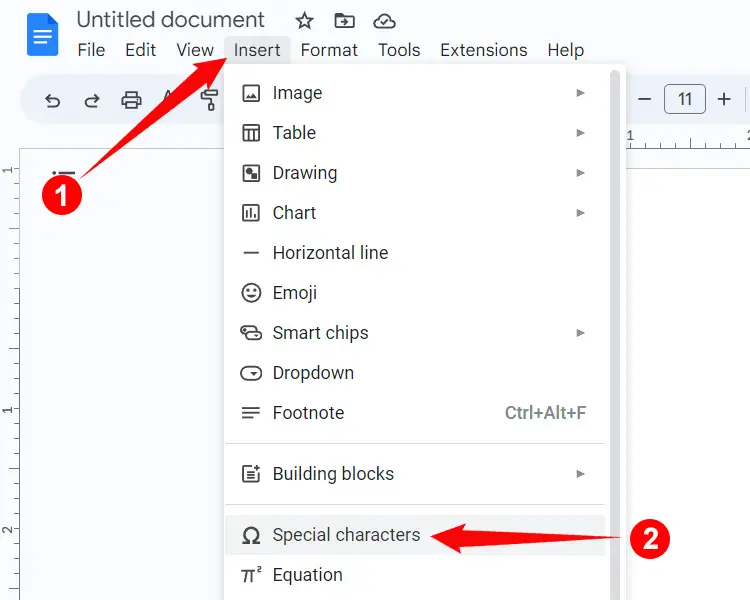Choose Equation in the Insert menu
Viewport: 750px width, 600px height.
(x=307, y=575)
